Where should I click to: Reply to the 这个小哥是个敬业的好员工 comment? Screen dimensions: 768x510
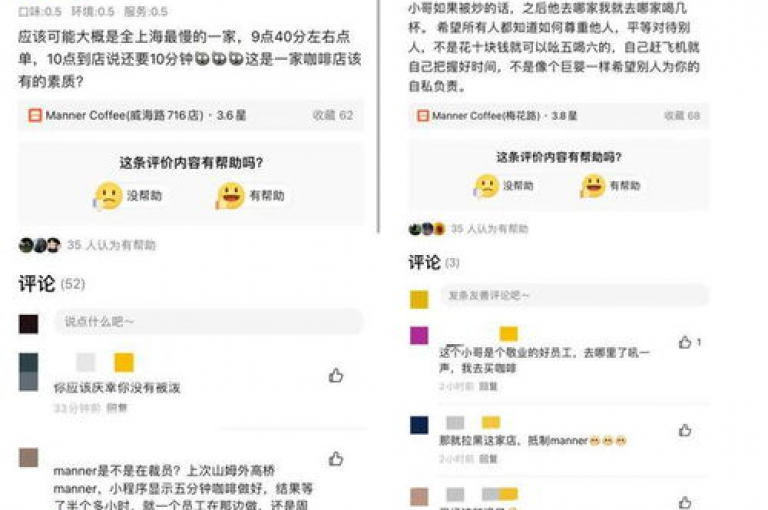(x=488, y=387)
